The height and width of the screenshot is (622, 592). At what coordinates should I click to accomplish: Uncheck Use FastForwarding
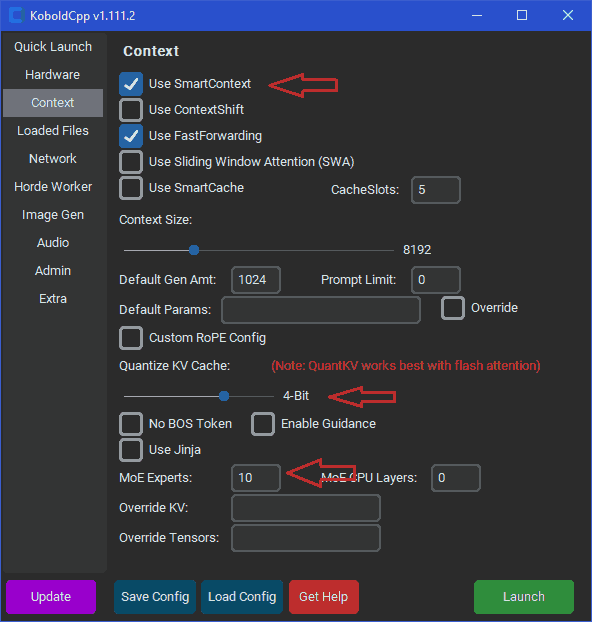(x=131, y=136)
